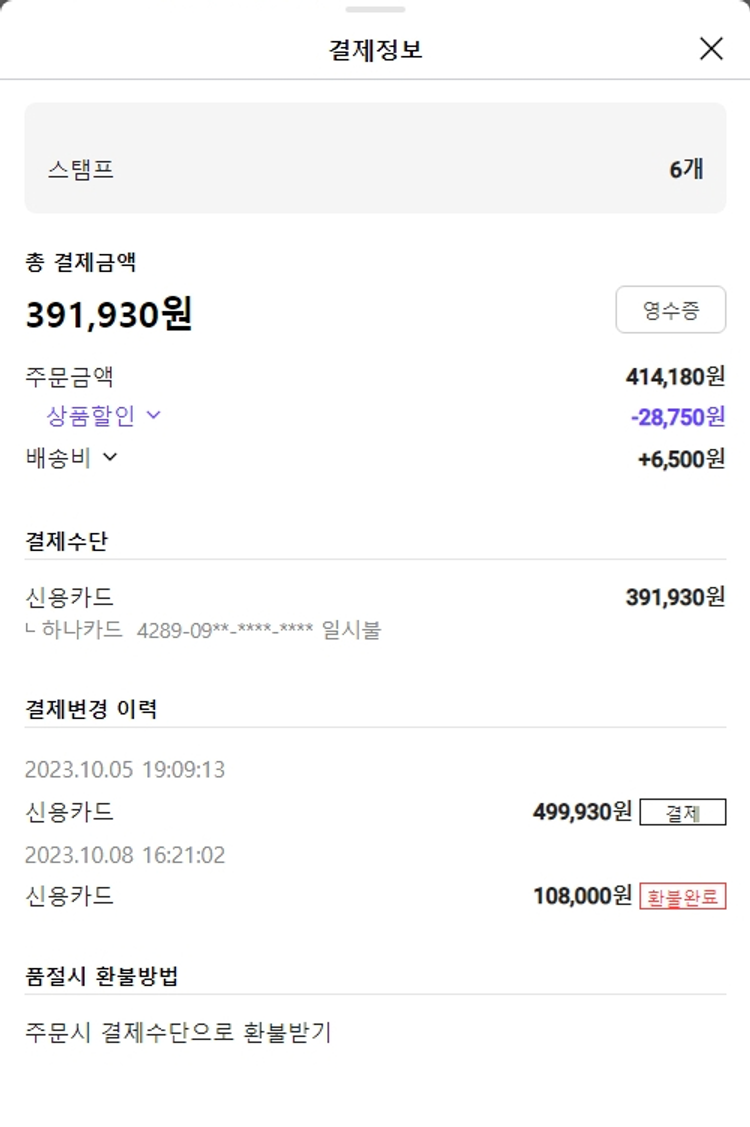Image resolution: width=750 pixels, height=1127 pixels.
Task: Close the 결제정보 panel with X
Action: click(x=711, y=48)
